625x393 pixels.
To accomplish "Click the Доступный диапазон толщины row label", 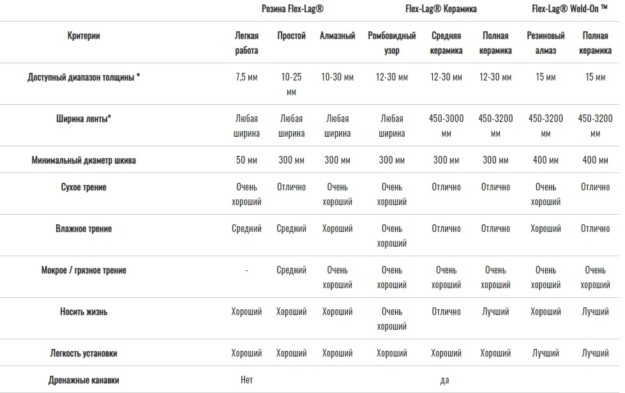I will [84, 77].
